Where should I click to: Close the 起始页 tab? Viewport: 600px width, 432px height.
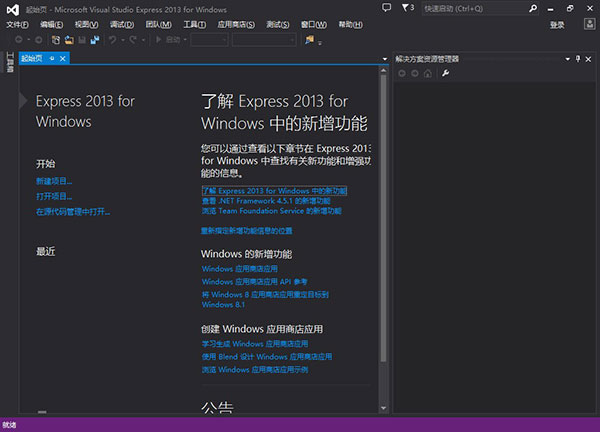pyautogui.click(x=63, y=58)
